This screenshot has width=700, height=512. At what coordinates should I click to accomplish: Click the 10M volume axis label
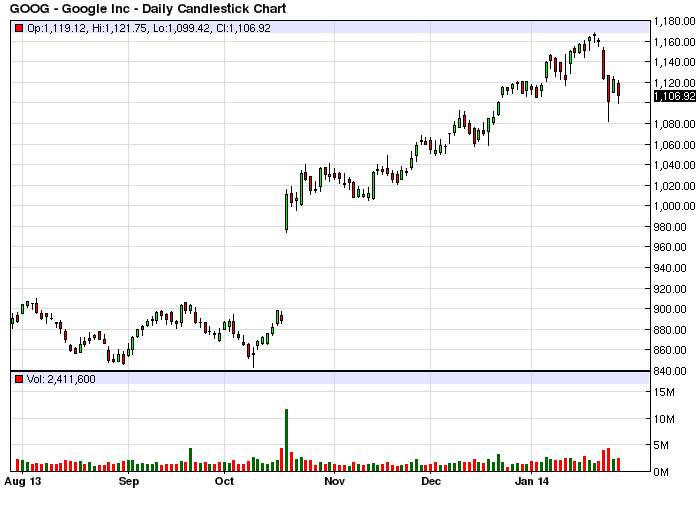point(664,419)
